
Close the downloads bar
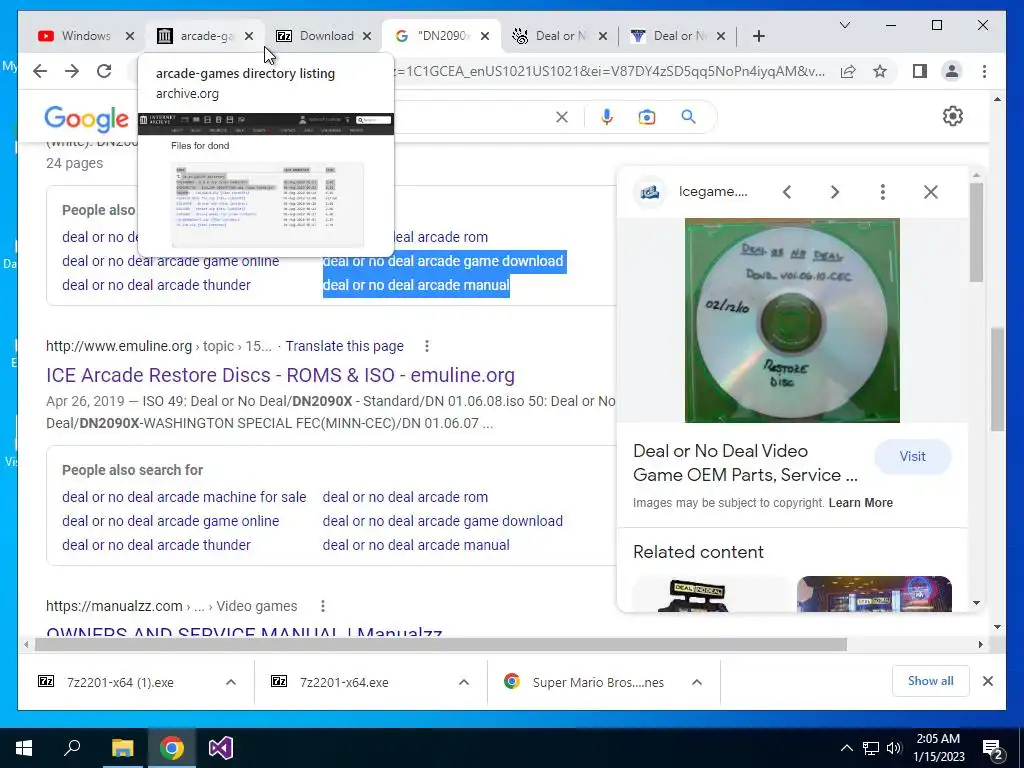coord(987,681)
